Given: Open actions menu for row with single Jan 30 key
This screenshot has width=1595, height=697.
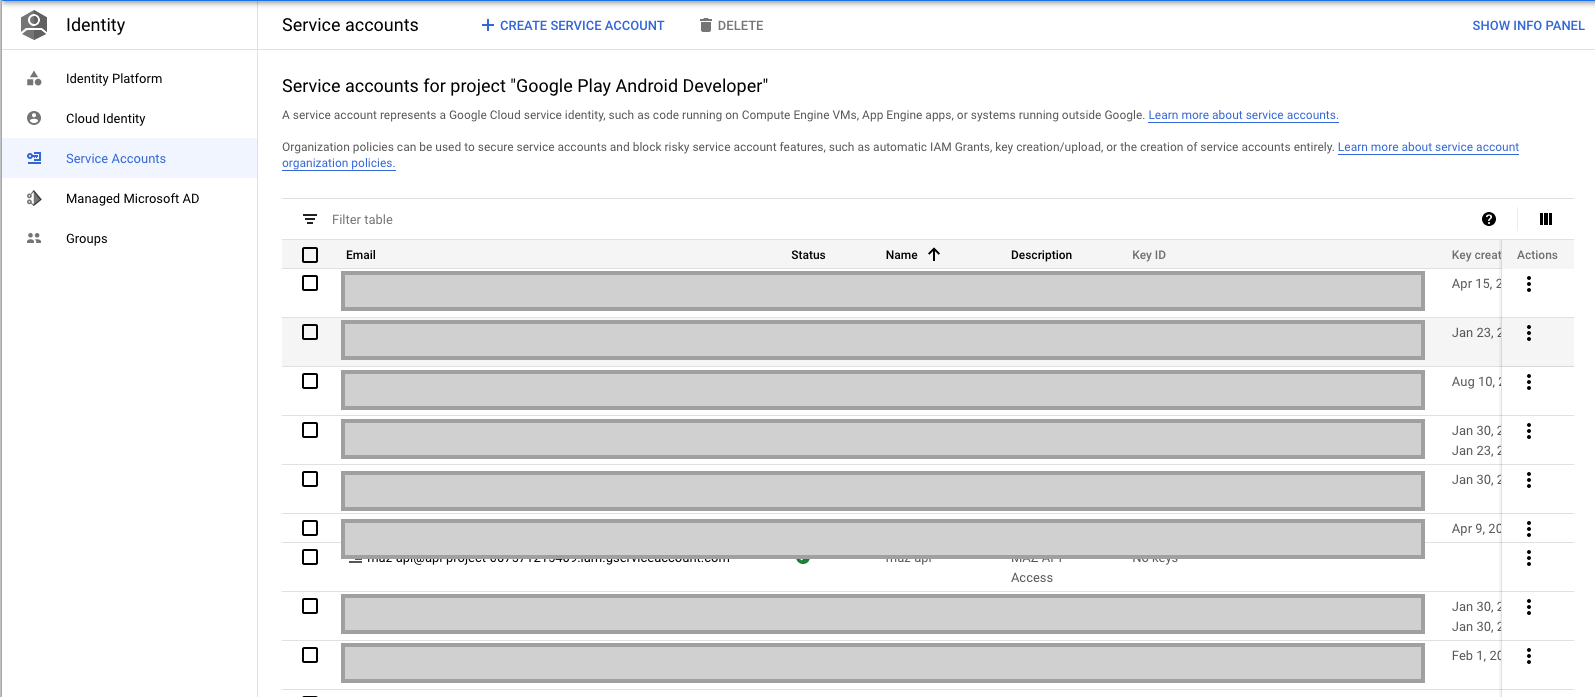Looking at the screenshot, I should 1529,480.
